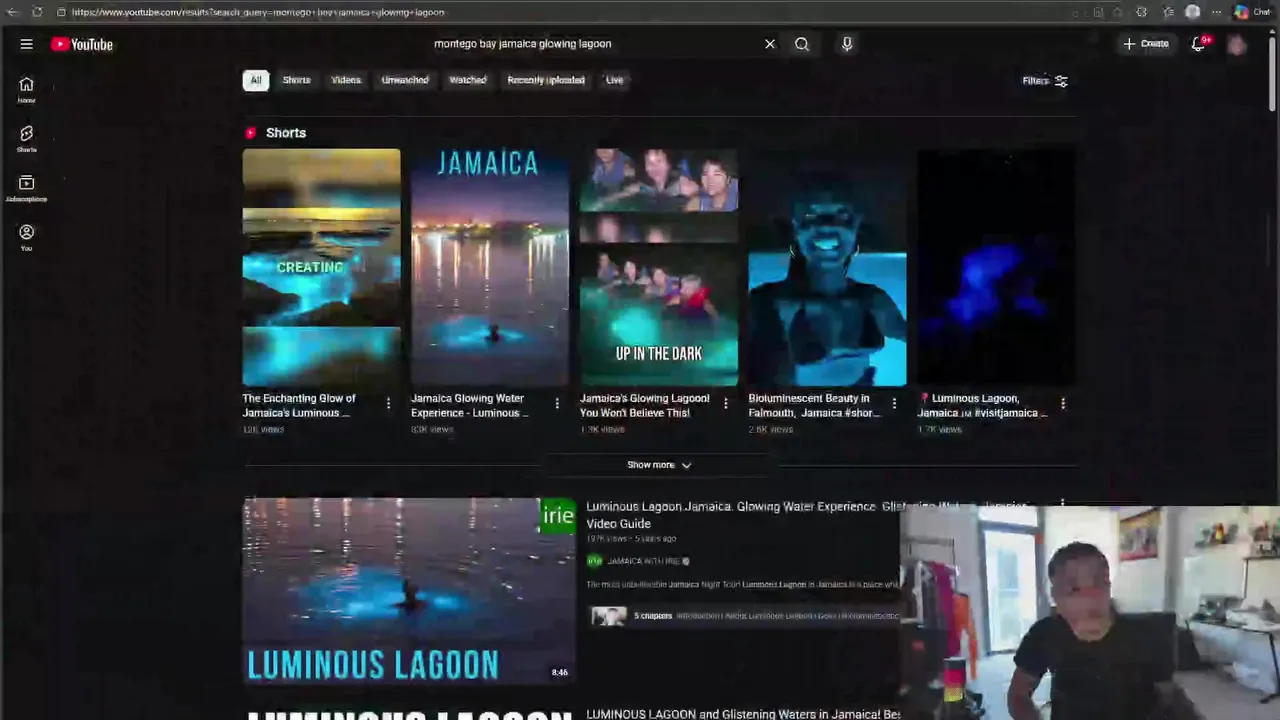Open the account avatar menu
The width and height of the screenshot is (1280, 720).
click(1237, 44)
